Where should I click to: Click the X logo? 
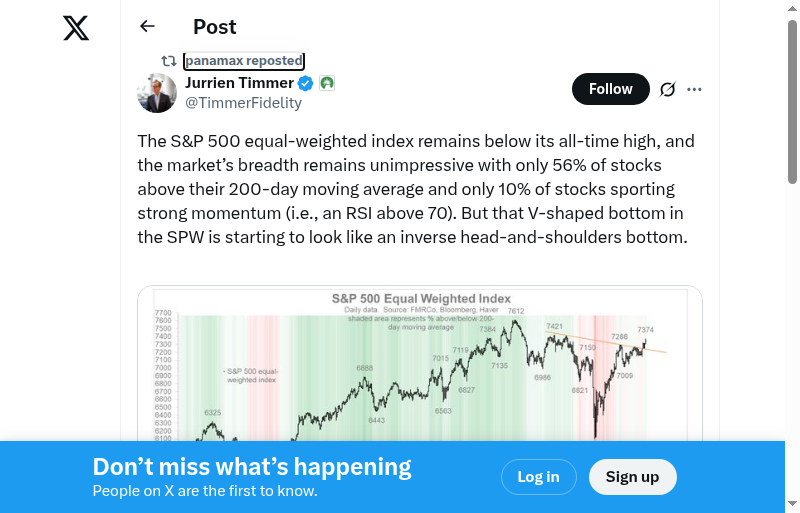pos(76,28)
